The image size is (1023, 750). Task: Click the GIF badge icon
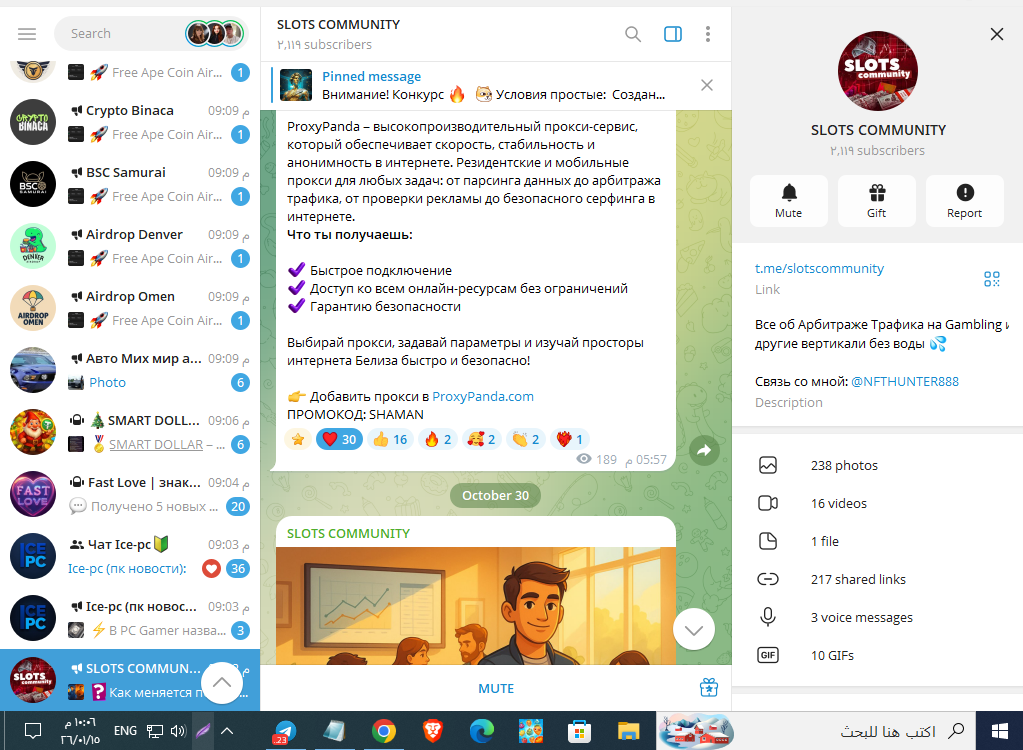tap(768, 655)
